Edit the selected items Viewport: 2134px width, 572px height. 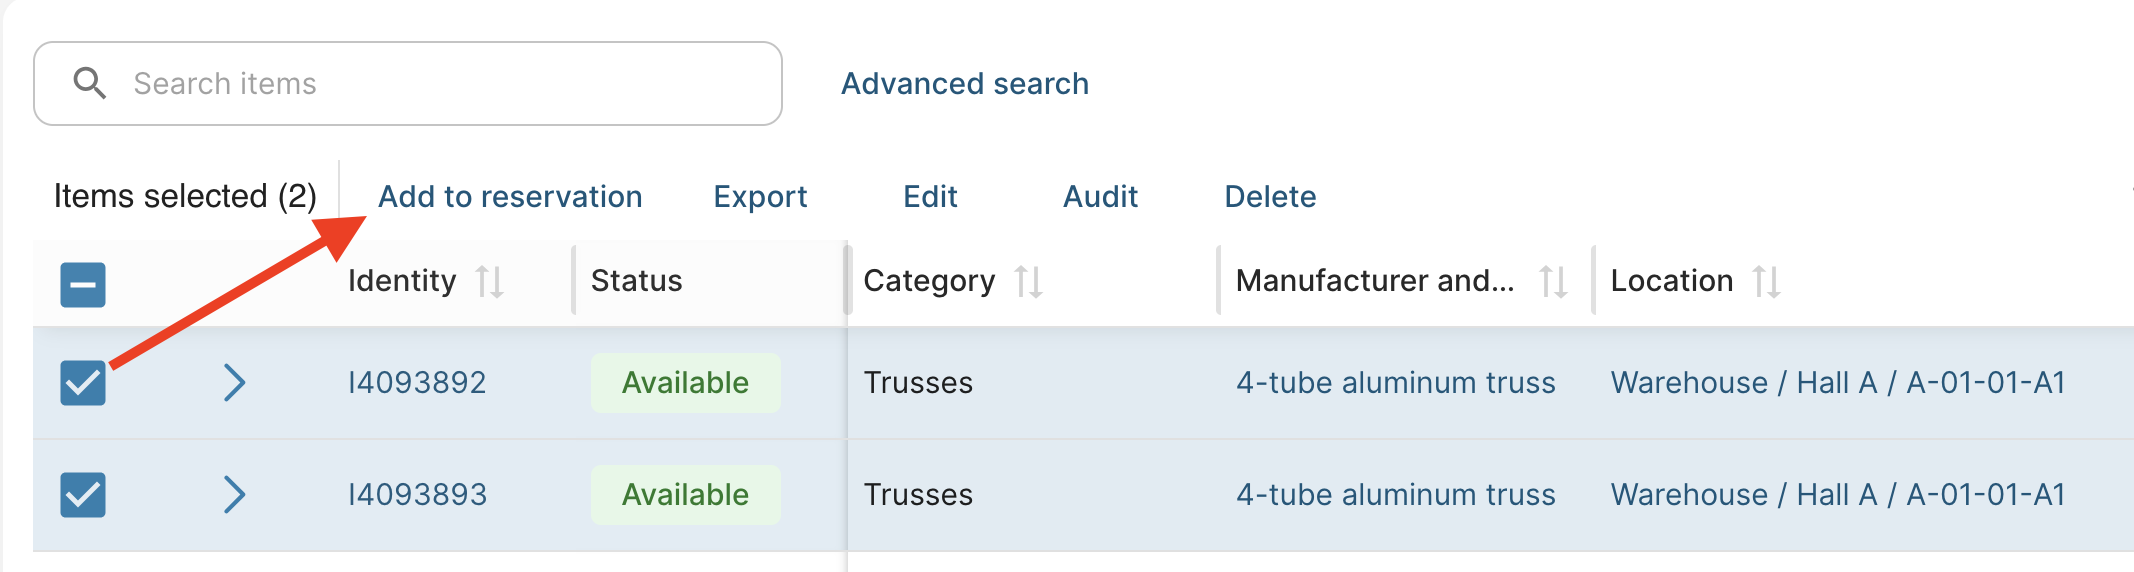(930, 197)
